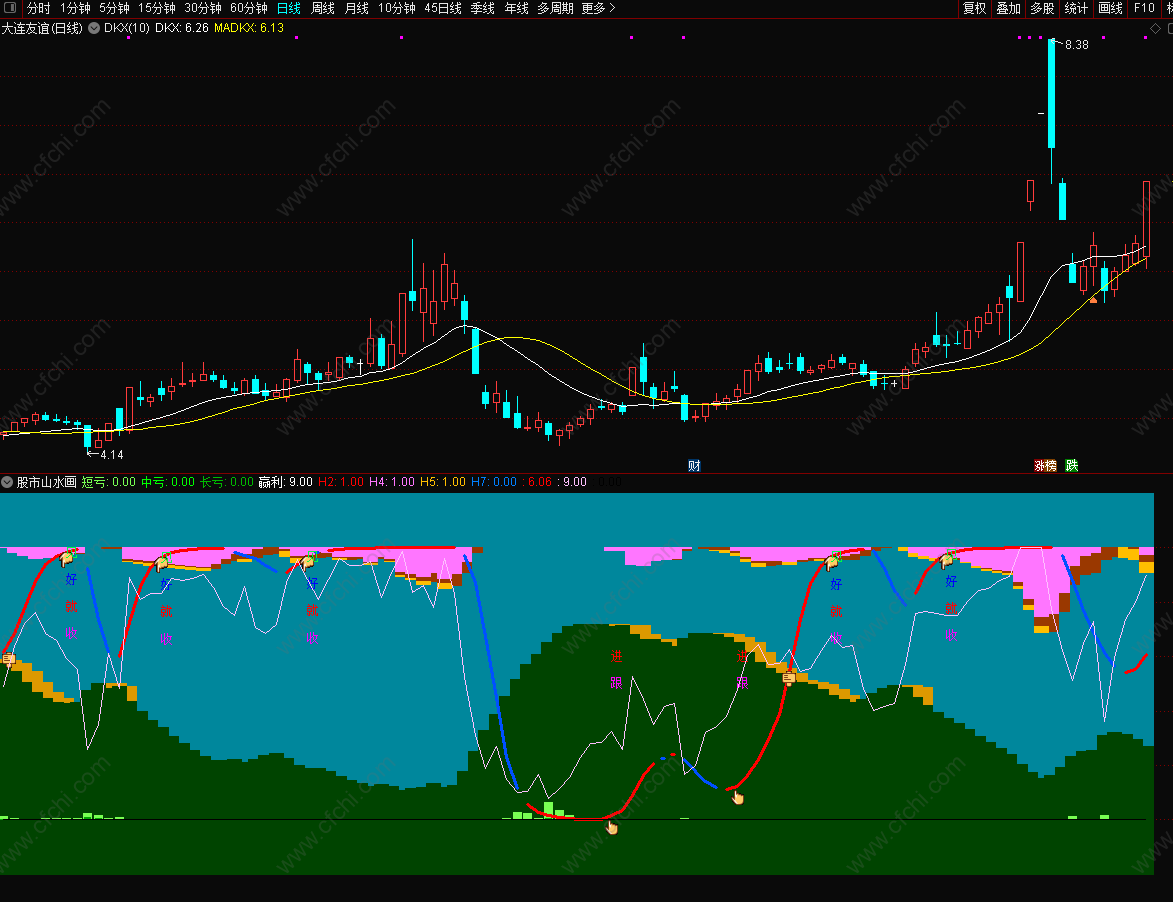Click the 叠加 overlay button
This screenshot has width=1173, height=902.
pos(1008,8)
